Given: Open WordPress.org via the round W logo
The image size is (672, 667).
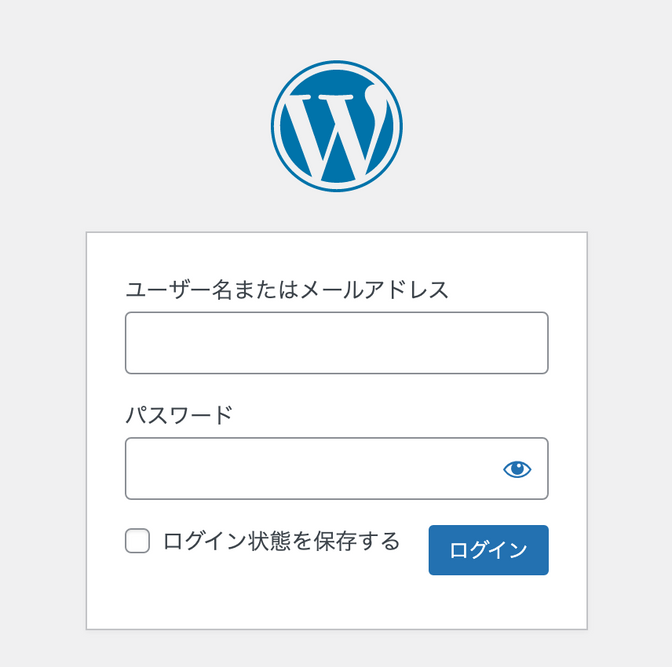Looking at the screenshot, I should pos(336,126).
